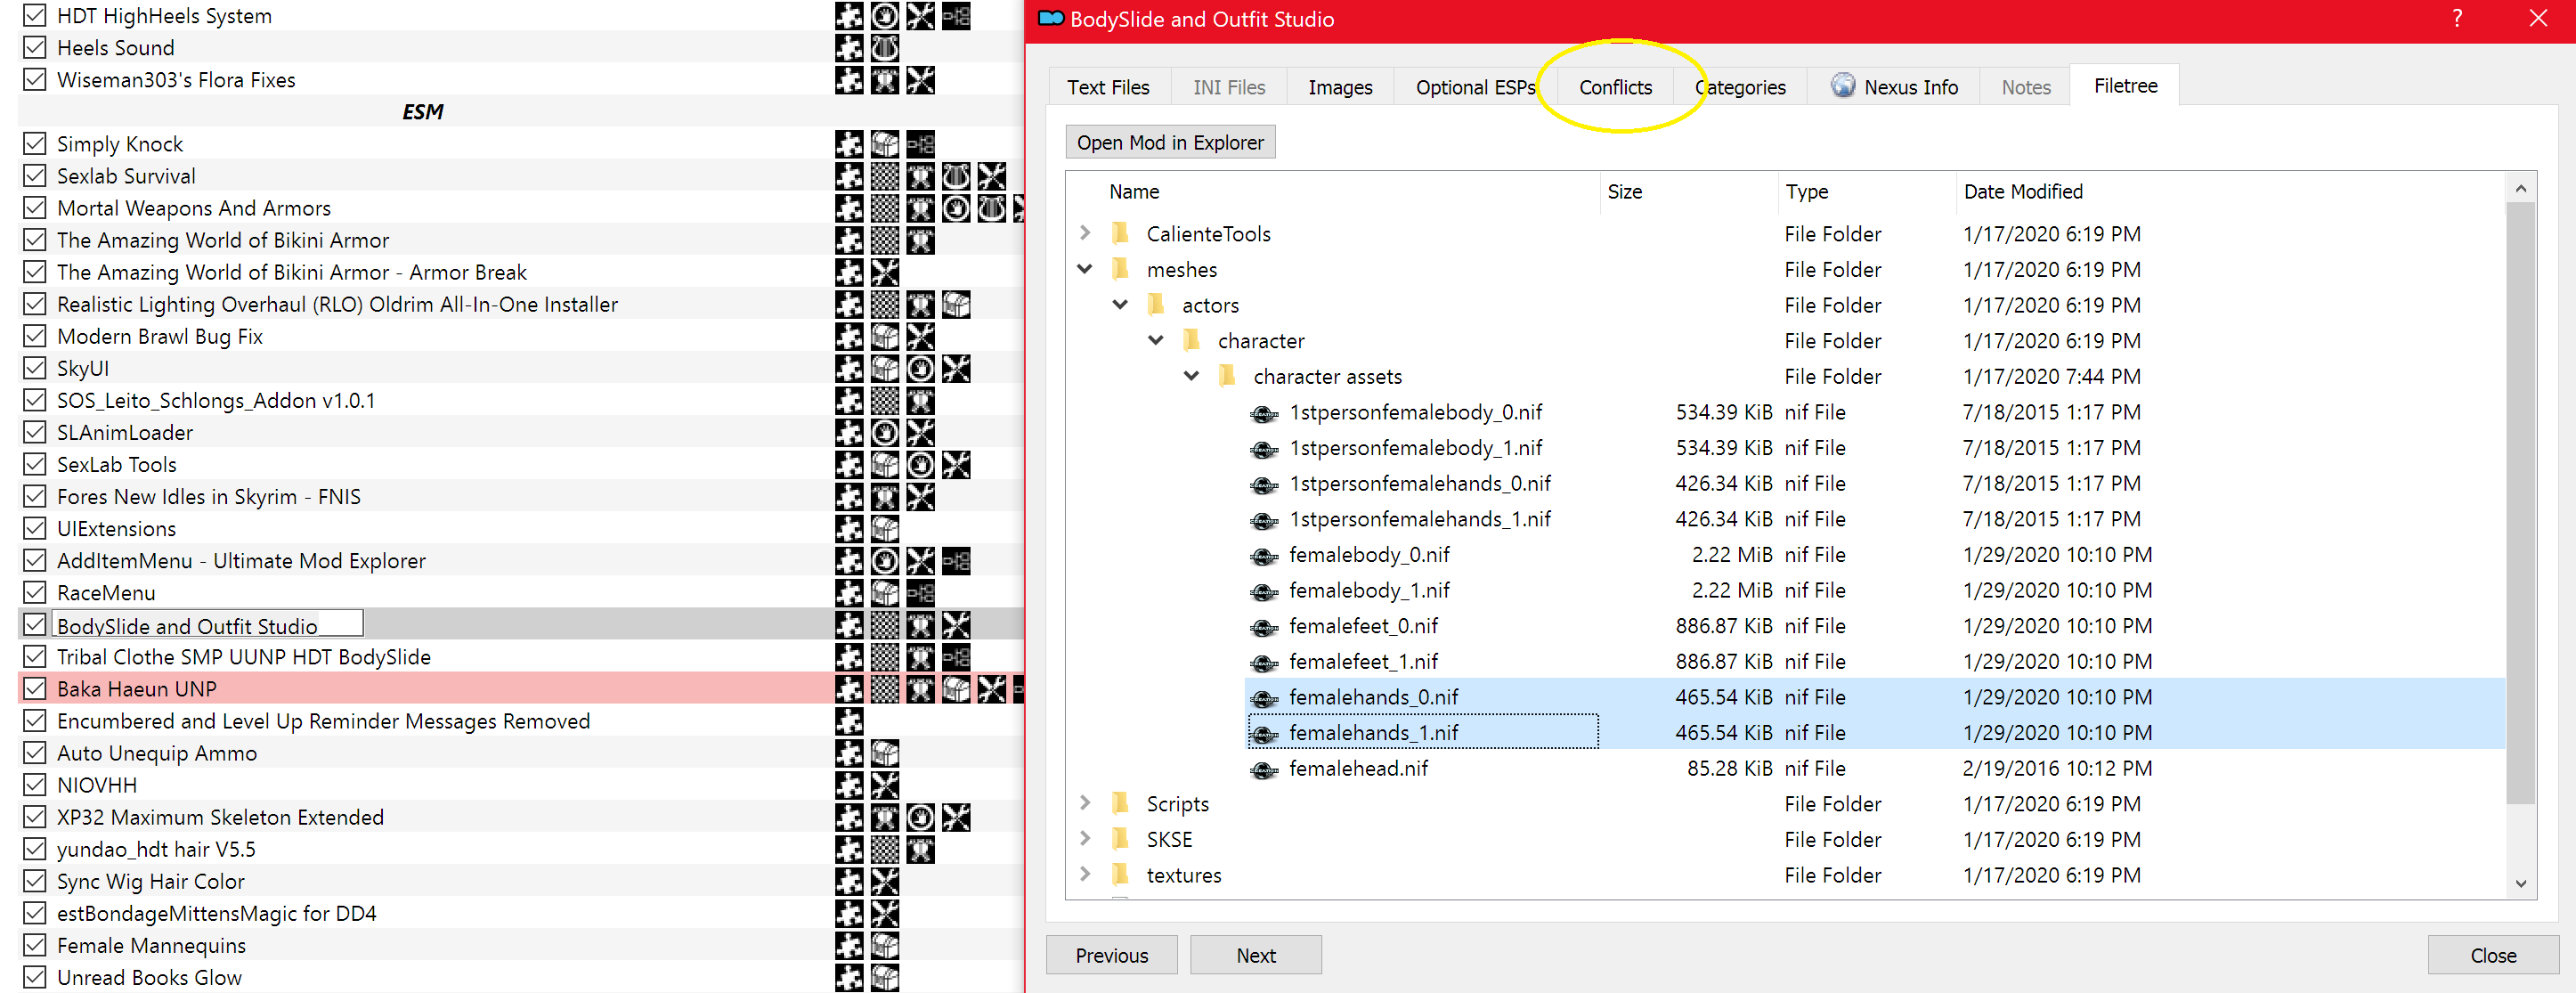Expand the CalienteTools folder

tap(1085, 233)
